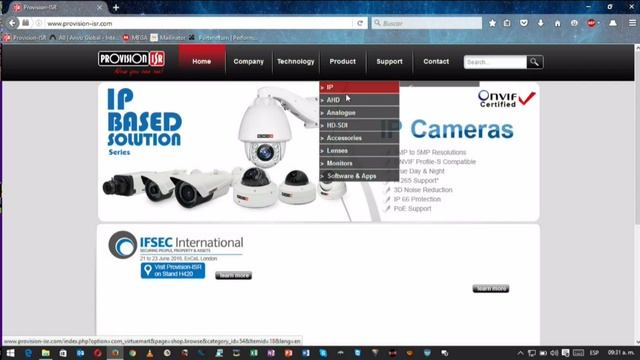
Task: Reload the page with the refresh icon
Action: point(360,23)
